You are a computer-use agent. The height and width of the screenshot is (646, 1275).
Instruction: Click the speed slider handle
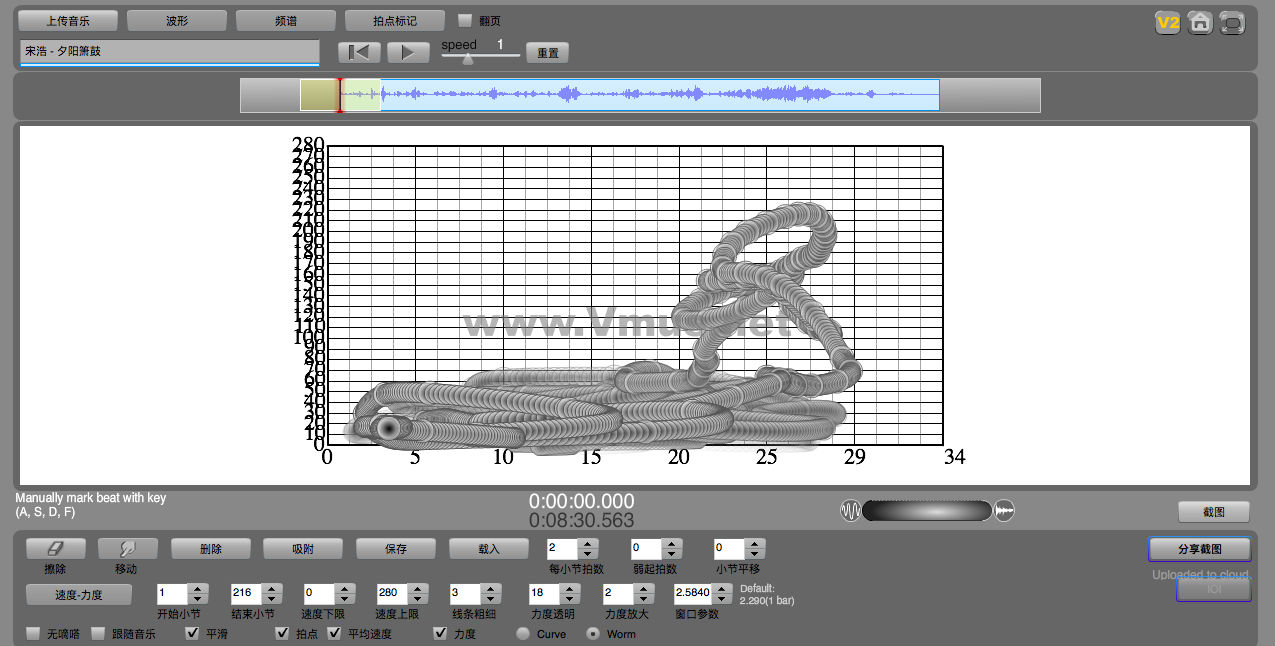467,59
